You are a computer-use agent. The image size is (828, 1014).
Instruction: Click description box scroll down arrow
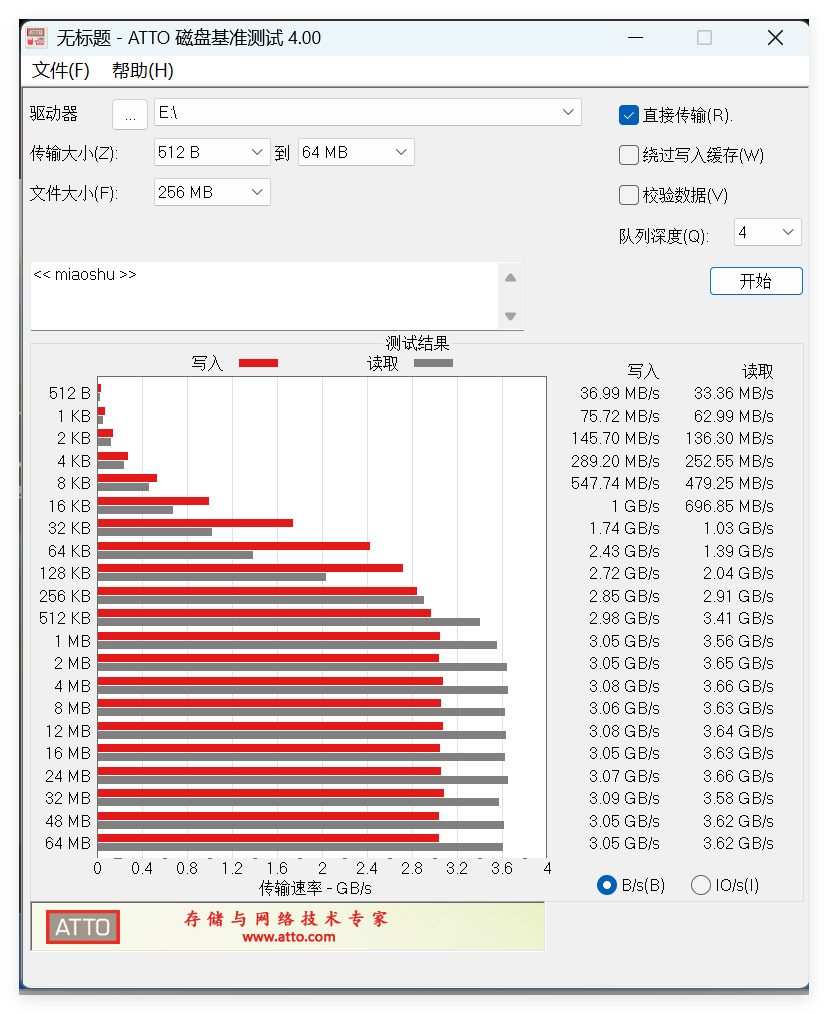510,316
